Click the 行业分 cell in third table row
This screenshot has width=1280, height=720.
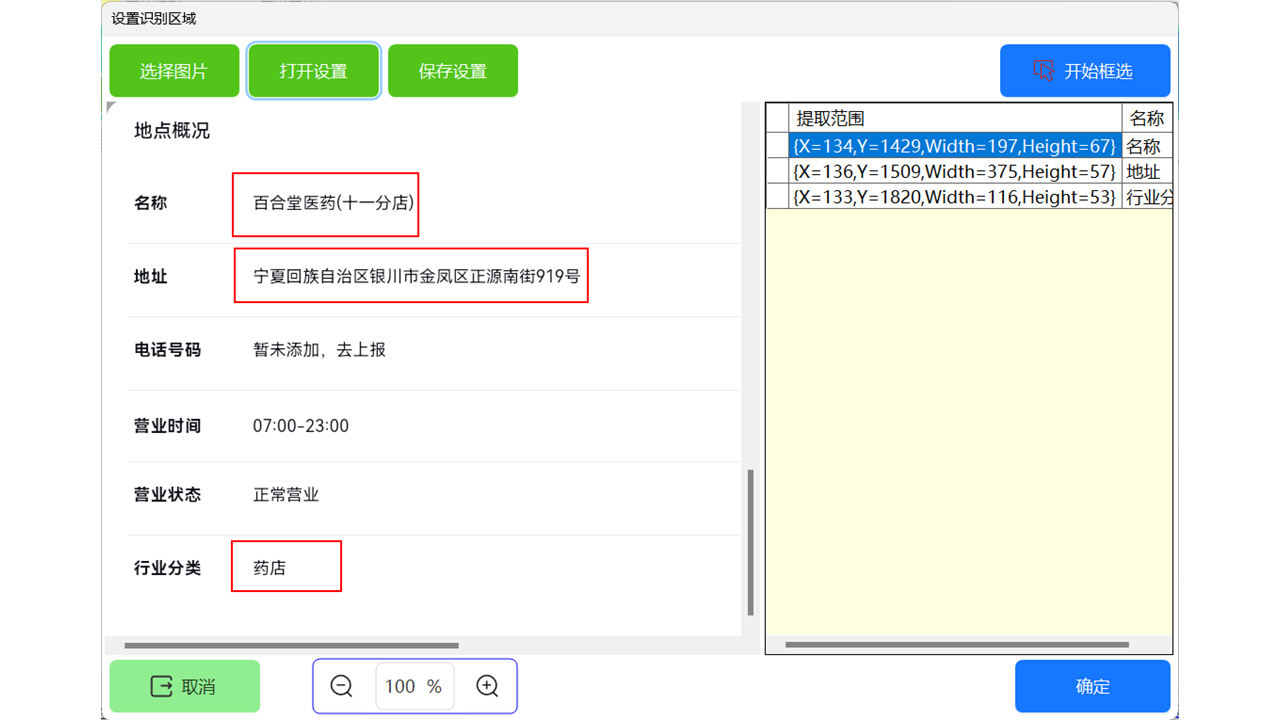click(1147, 198)
